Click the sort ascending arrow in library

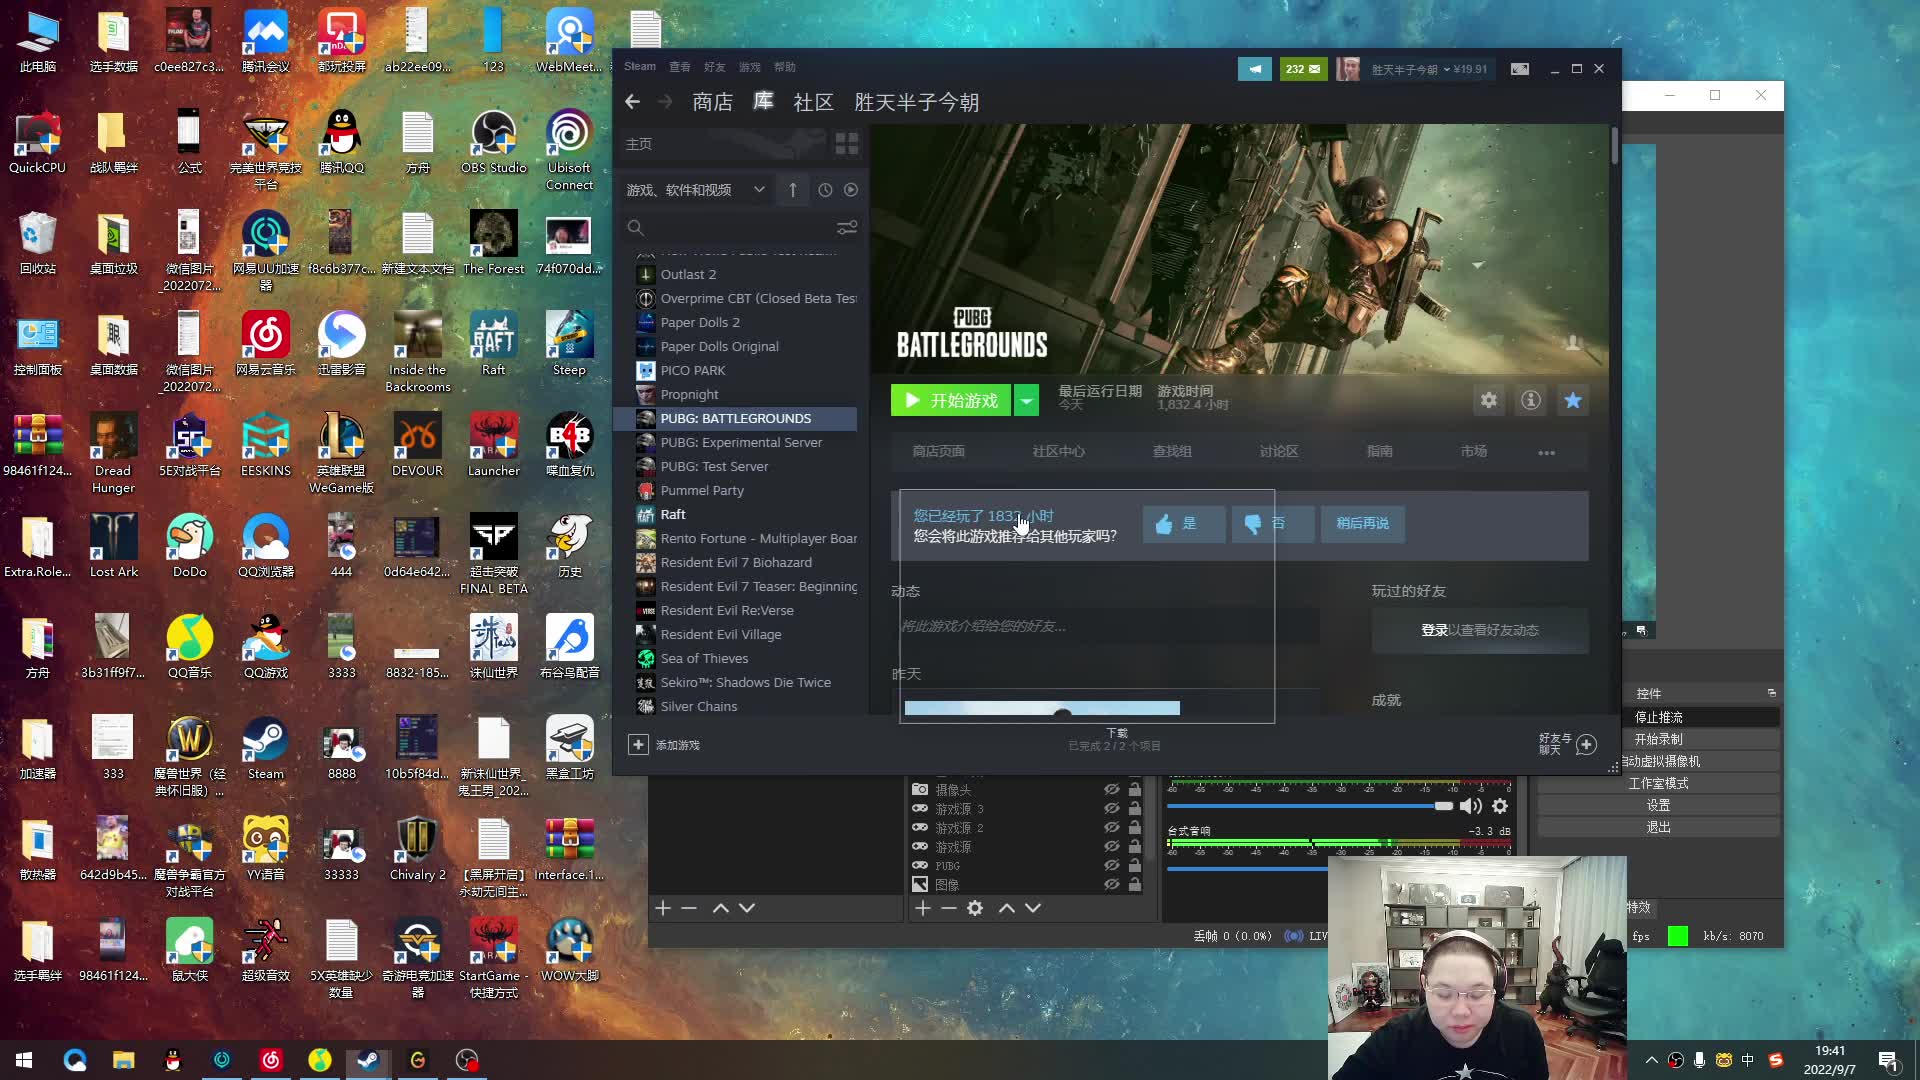(x=793, y=190)
